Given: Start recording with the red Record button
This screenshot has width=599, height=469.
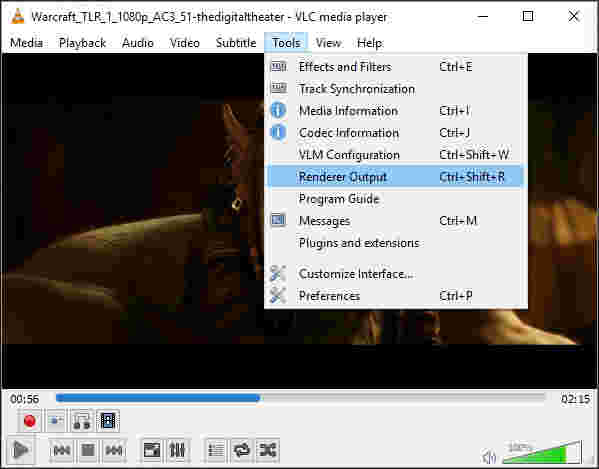Looking at the screenshot, I should [29, 421].
